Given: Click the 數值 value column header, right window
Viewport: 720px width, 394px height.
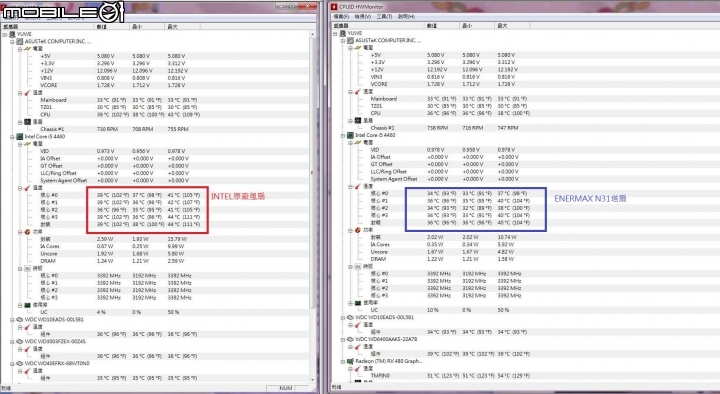Looking at the screenshot, I should coord(441,26).
